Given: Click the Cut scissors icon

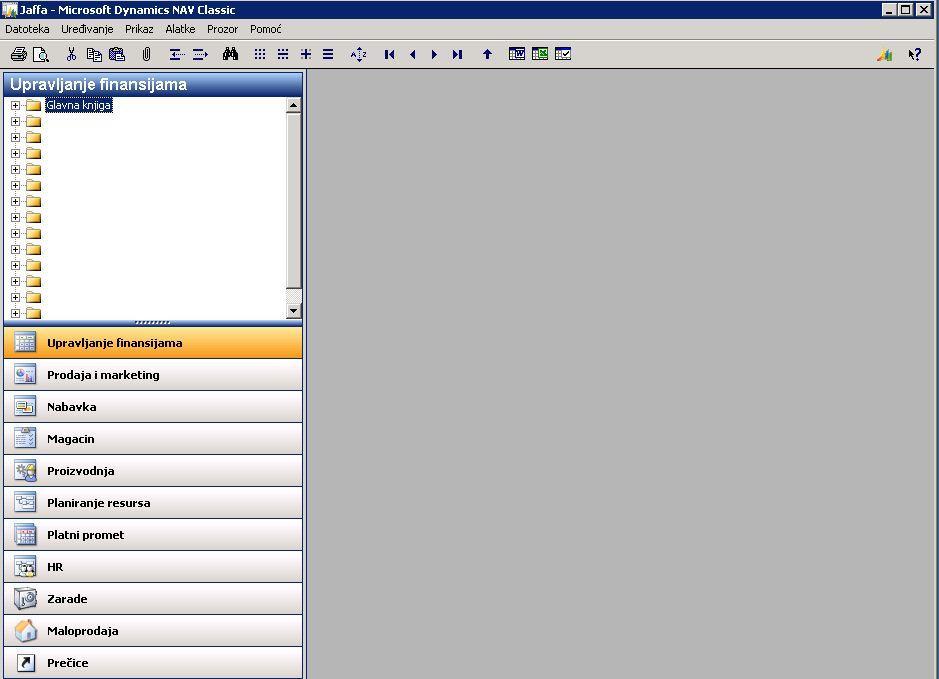Looking at the screenshot, I should tap(71, 54).
